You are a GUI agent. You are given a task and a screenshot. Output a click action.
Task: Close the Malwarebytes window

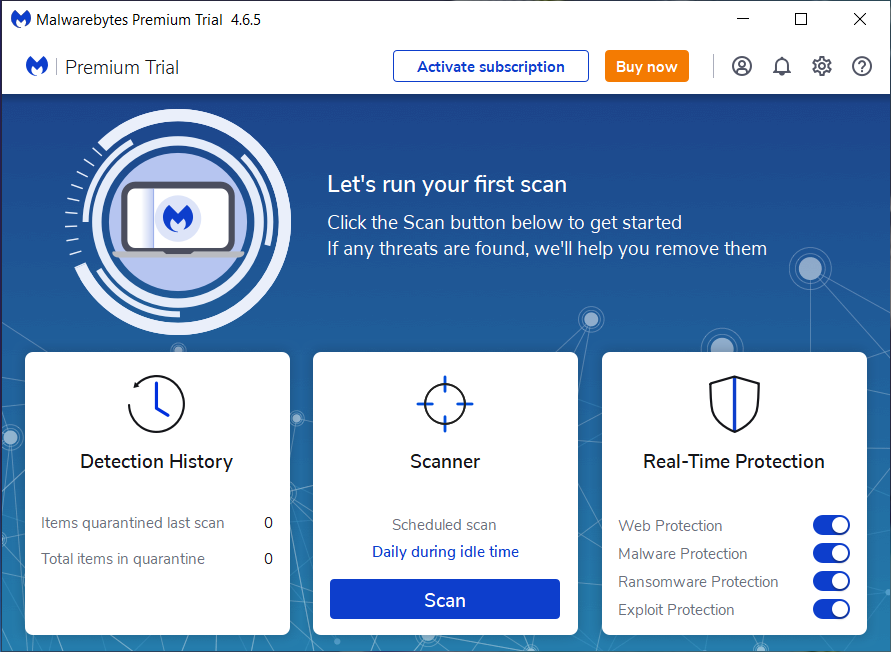pos(860,19)
